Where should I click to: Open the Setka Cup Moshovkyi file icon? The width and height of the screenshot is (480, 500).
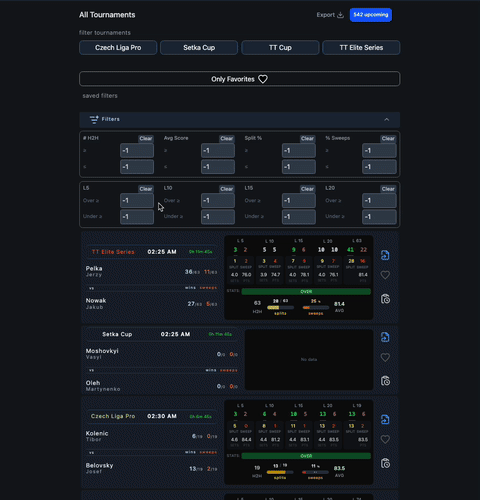coord(385,337)
